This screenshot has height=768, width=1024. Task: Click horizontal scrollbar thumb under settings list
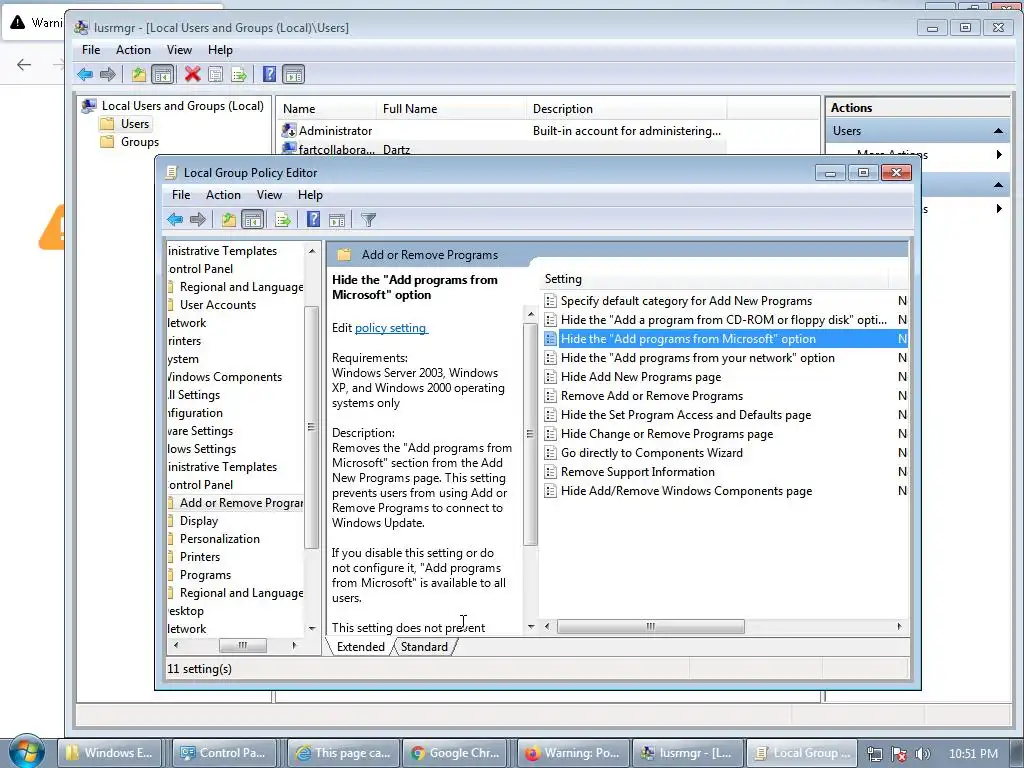(x=650, y=627)
